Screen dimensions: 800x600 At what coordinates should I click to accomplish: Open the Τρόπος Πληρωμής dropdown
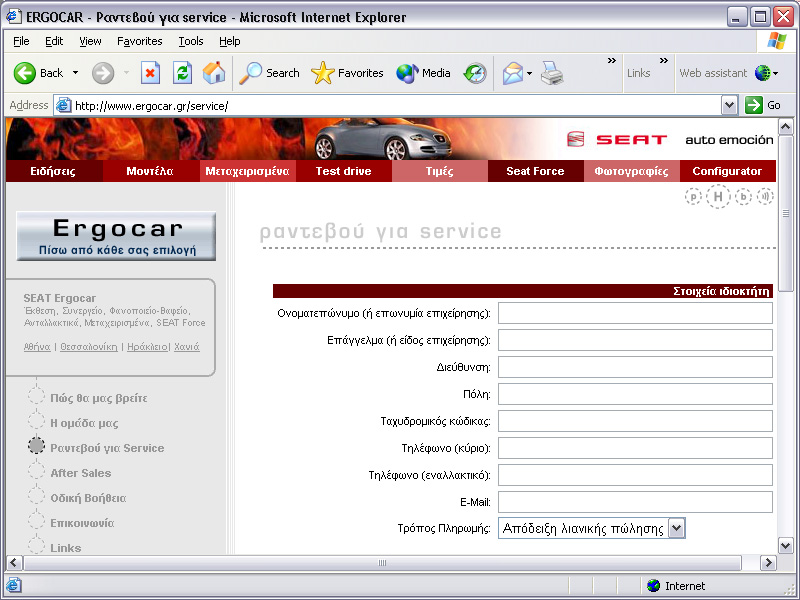coord(592,528)
